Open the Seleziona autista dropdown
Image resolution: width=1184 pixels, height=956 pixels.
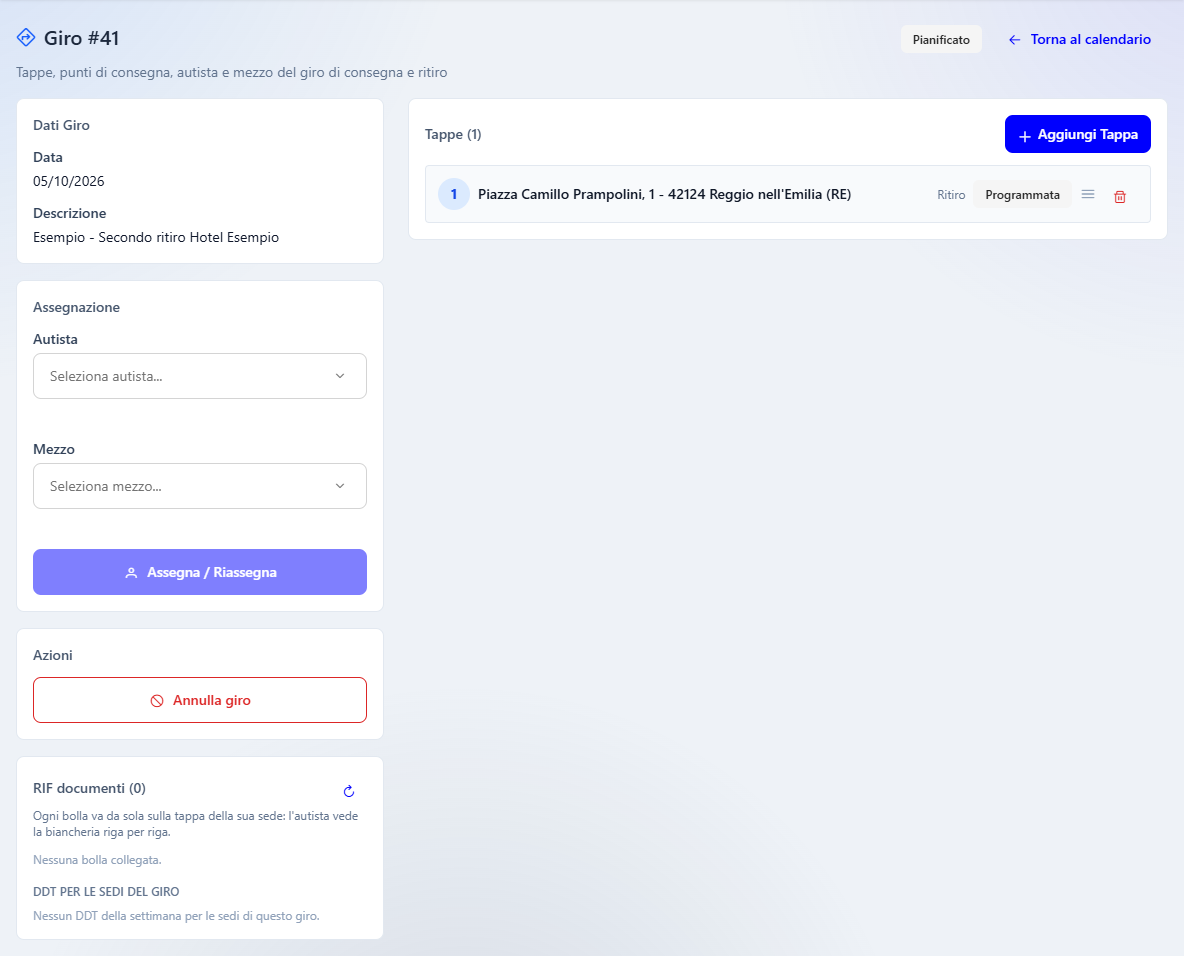click(200, 376)
